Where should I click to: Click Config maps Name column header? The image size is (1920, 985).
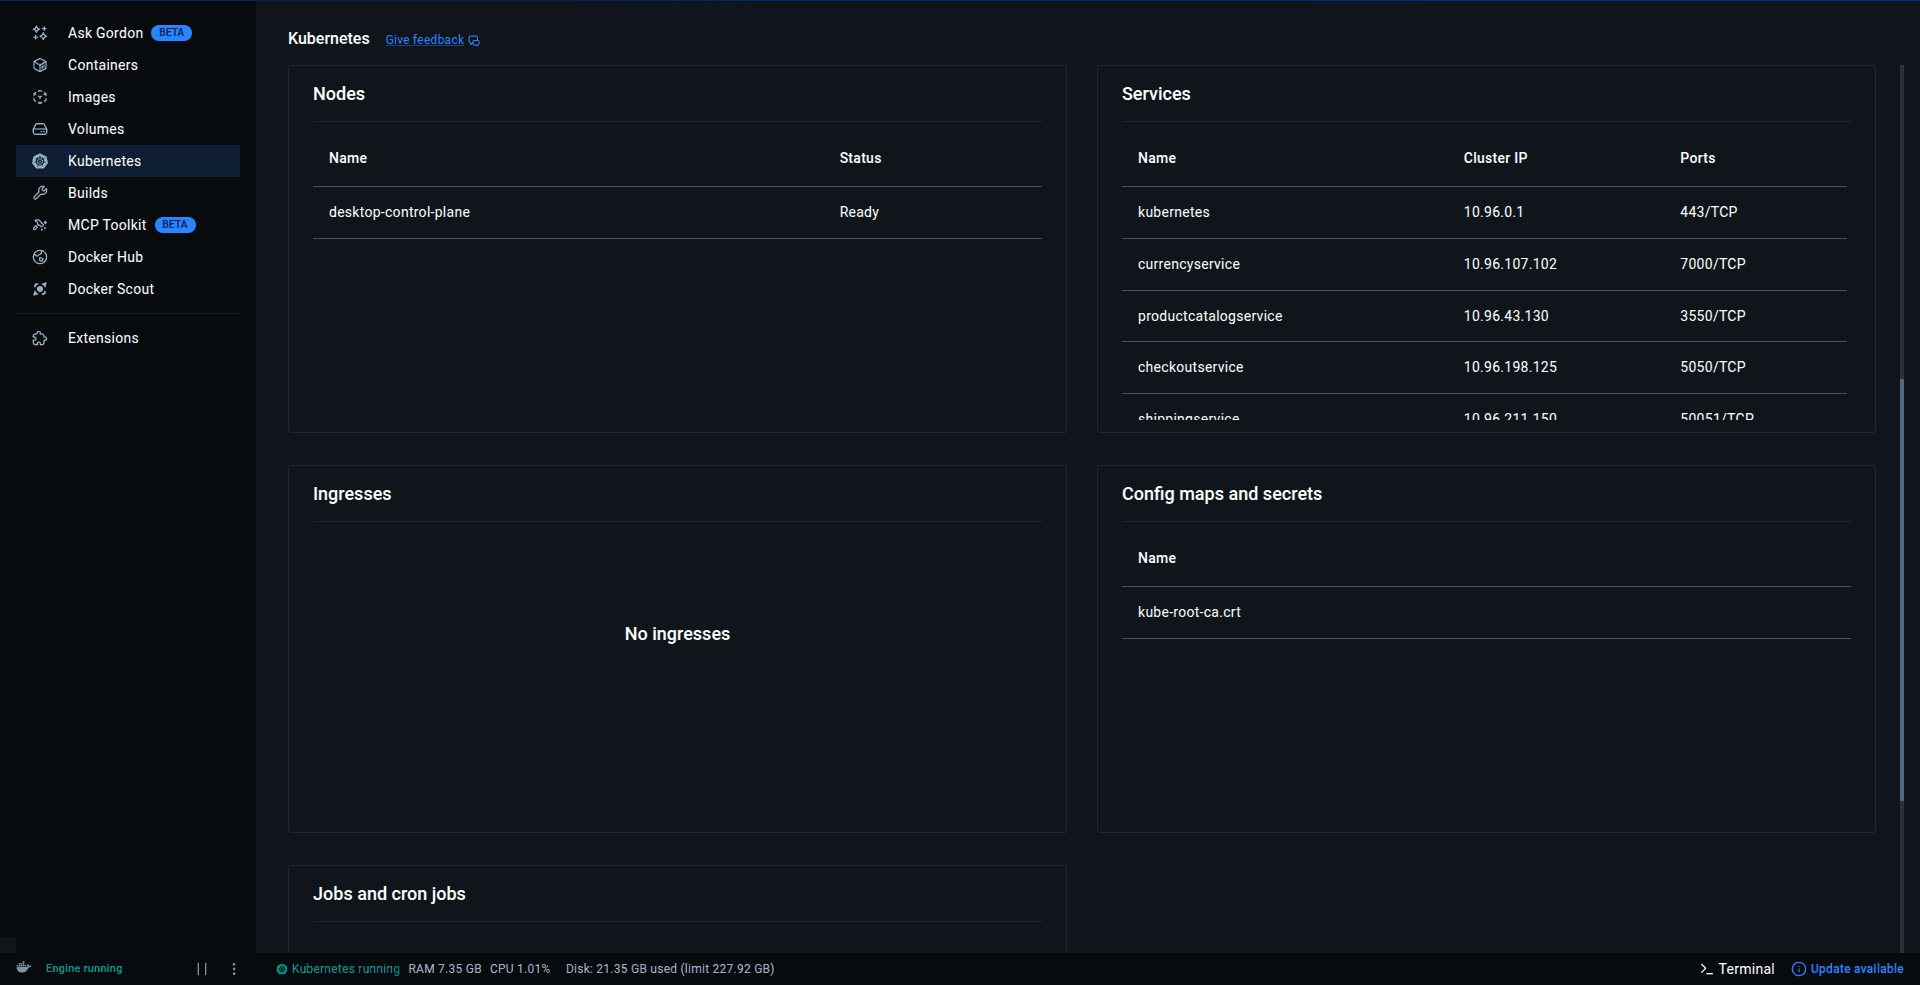1156,558
